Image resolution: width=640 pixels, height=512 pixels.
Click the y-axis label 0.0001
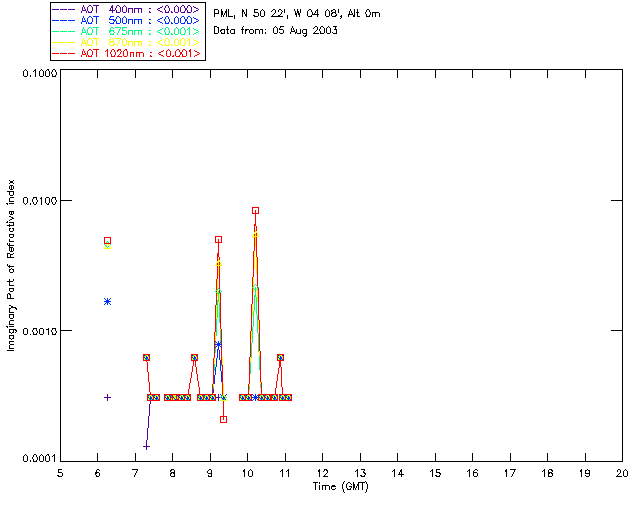(x=40, y=459)
